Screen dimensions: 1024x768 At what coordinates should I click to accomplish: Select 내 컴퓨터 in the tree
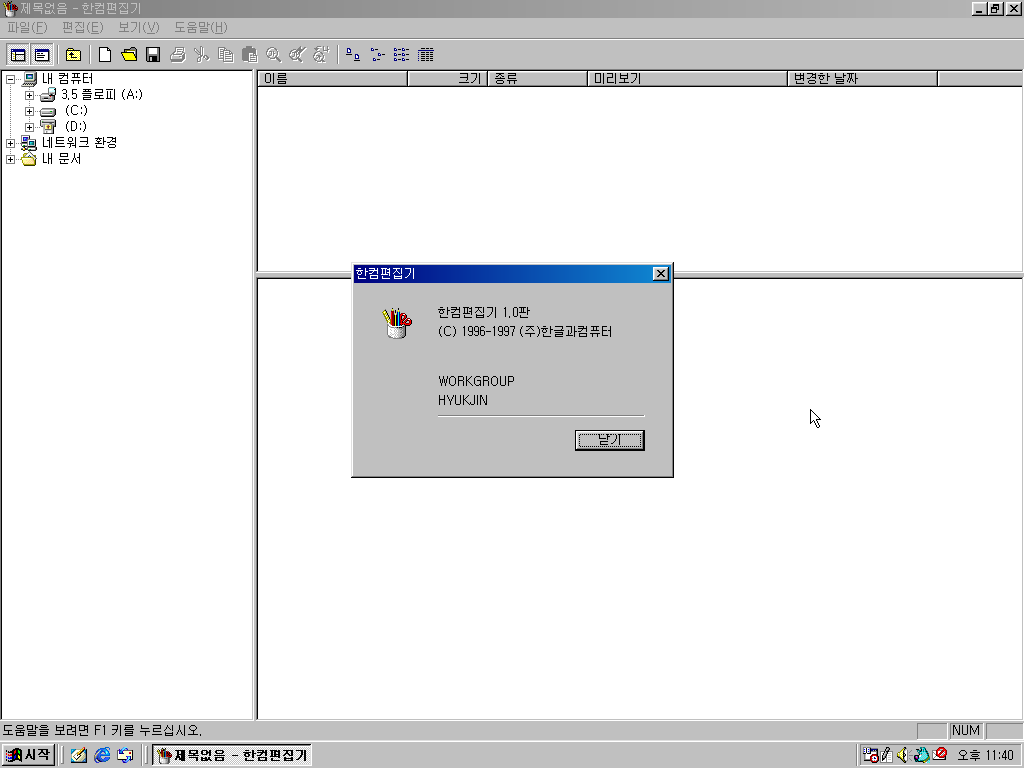[x=67, y=79]
